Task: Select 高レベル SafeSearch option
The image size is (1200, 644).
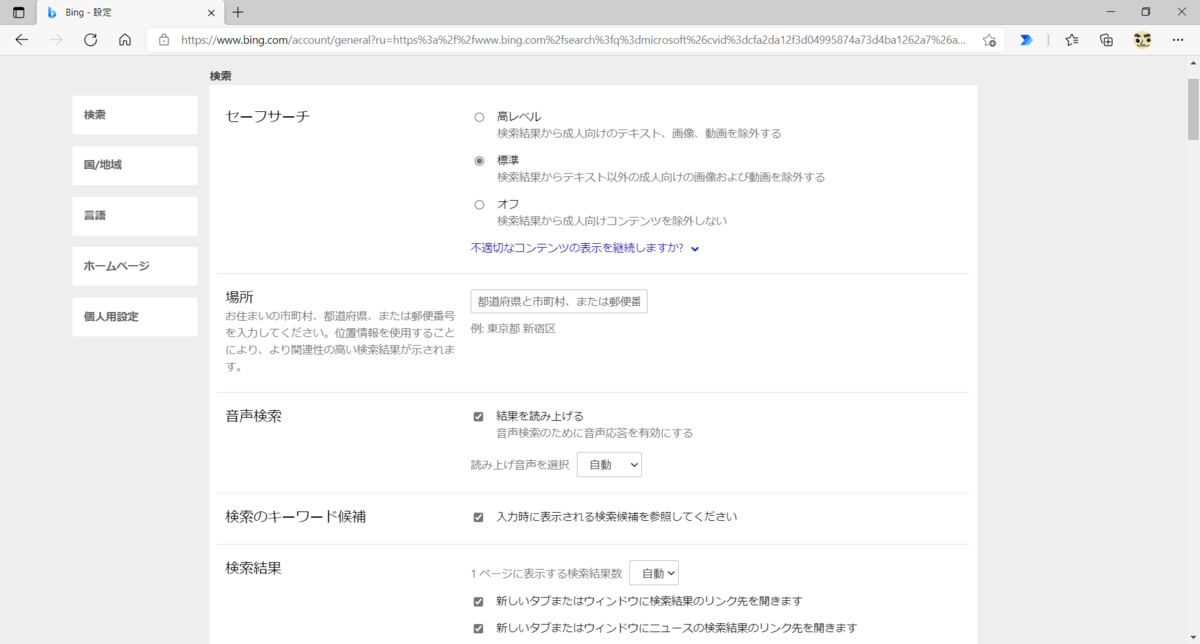Action: [479, 117]
